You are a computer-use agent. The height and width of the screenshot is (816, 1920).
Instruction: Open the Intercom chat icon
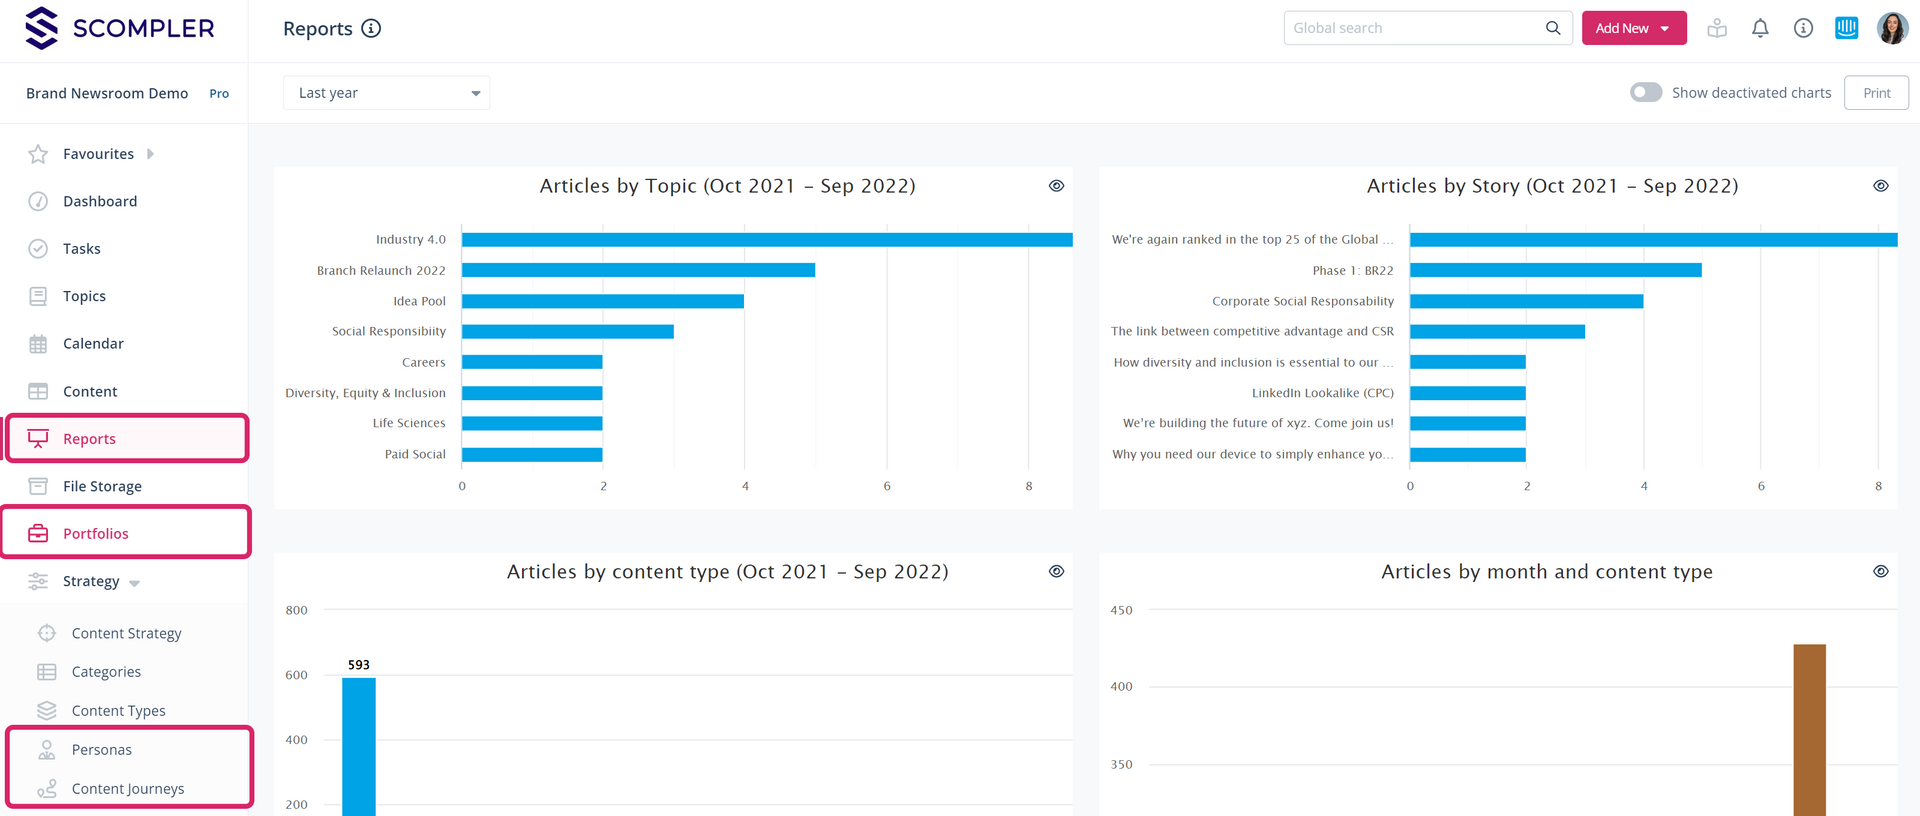[x=1846, y=28]
